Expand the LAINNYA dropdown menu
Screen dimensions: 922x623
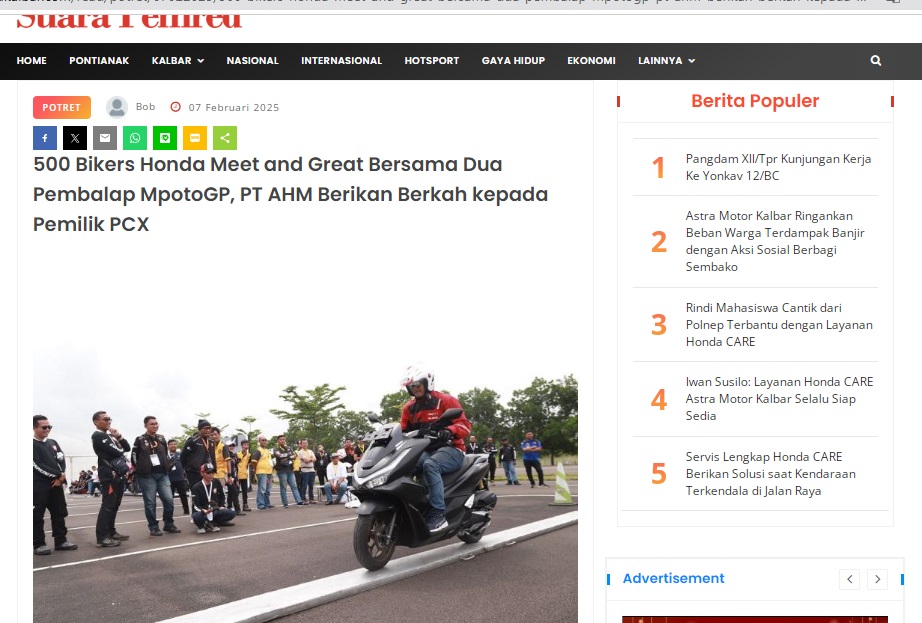666,61
